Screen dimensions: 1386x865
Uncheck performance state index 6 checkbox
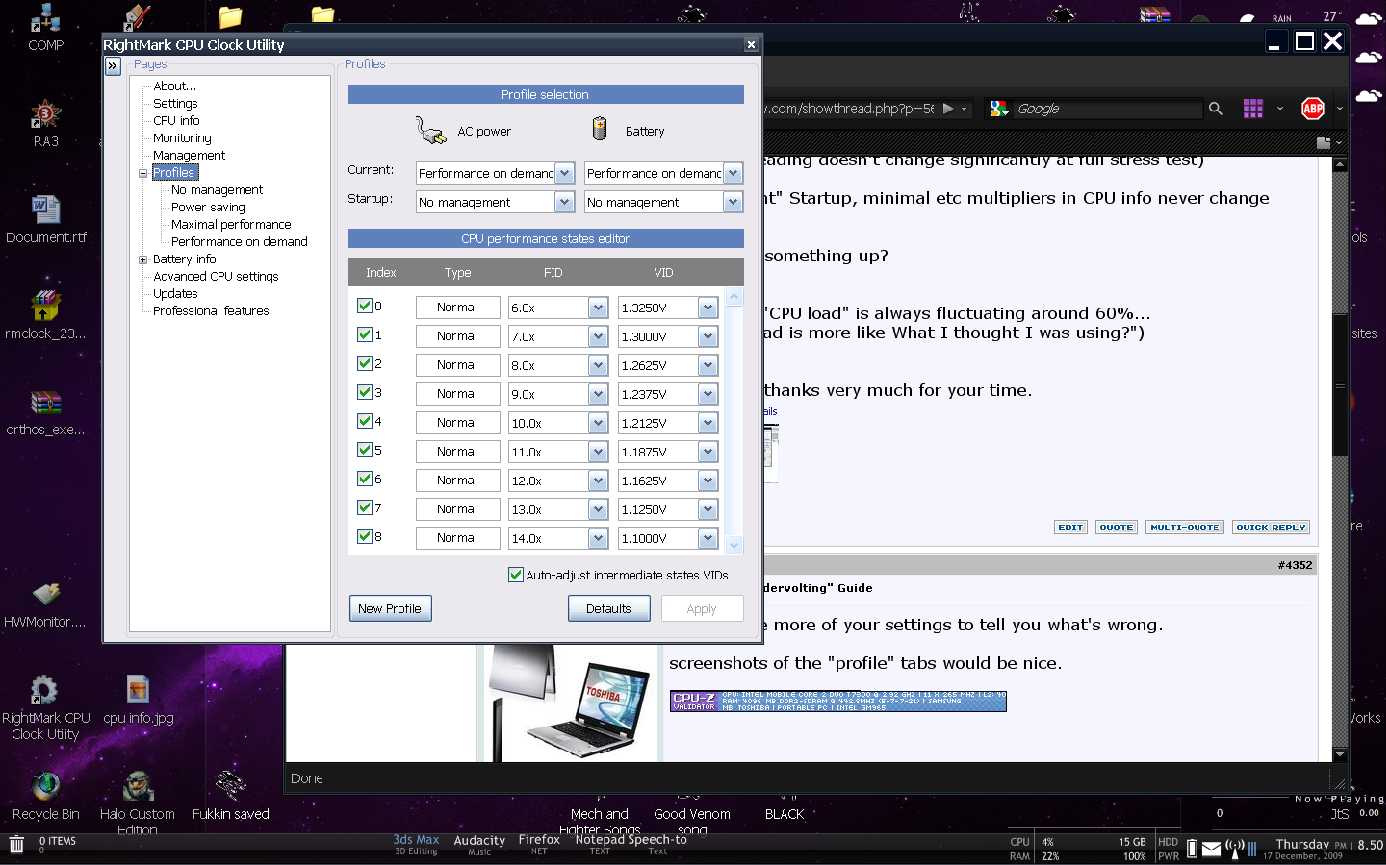coord(365,480)
